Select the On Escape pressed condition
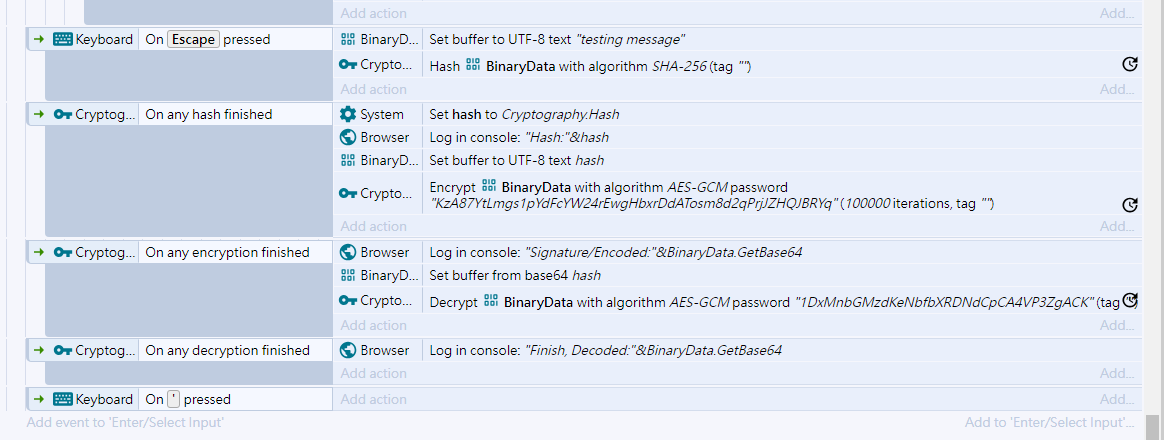1164x440 pixels. pos(208,39)
